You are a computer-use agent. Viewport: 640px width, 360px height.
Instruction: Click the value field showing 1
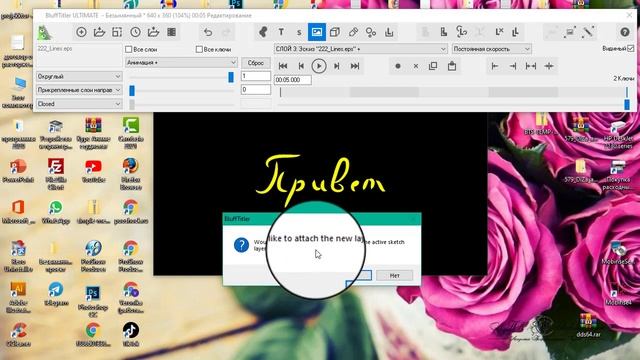coord(256,76)
